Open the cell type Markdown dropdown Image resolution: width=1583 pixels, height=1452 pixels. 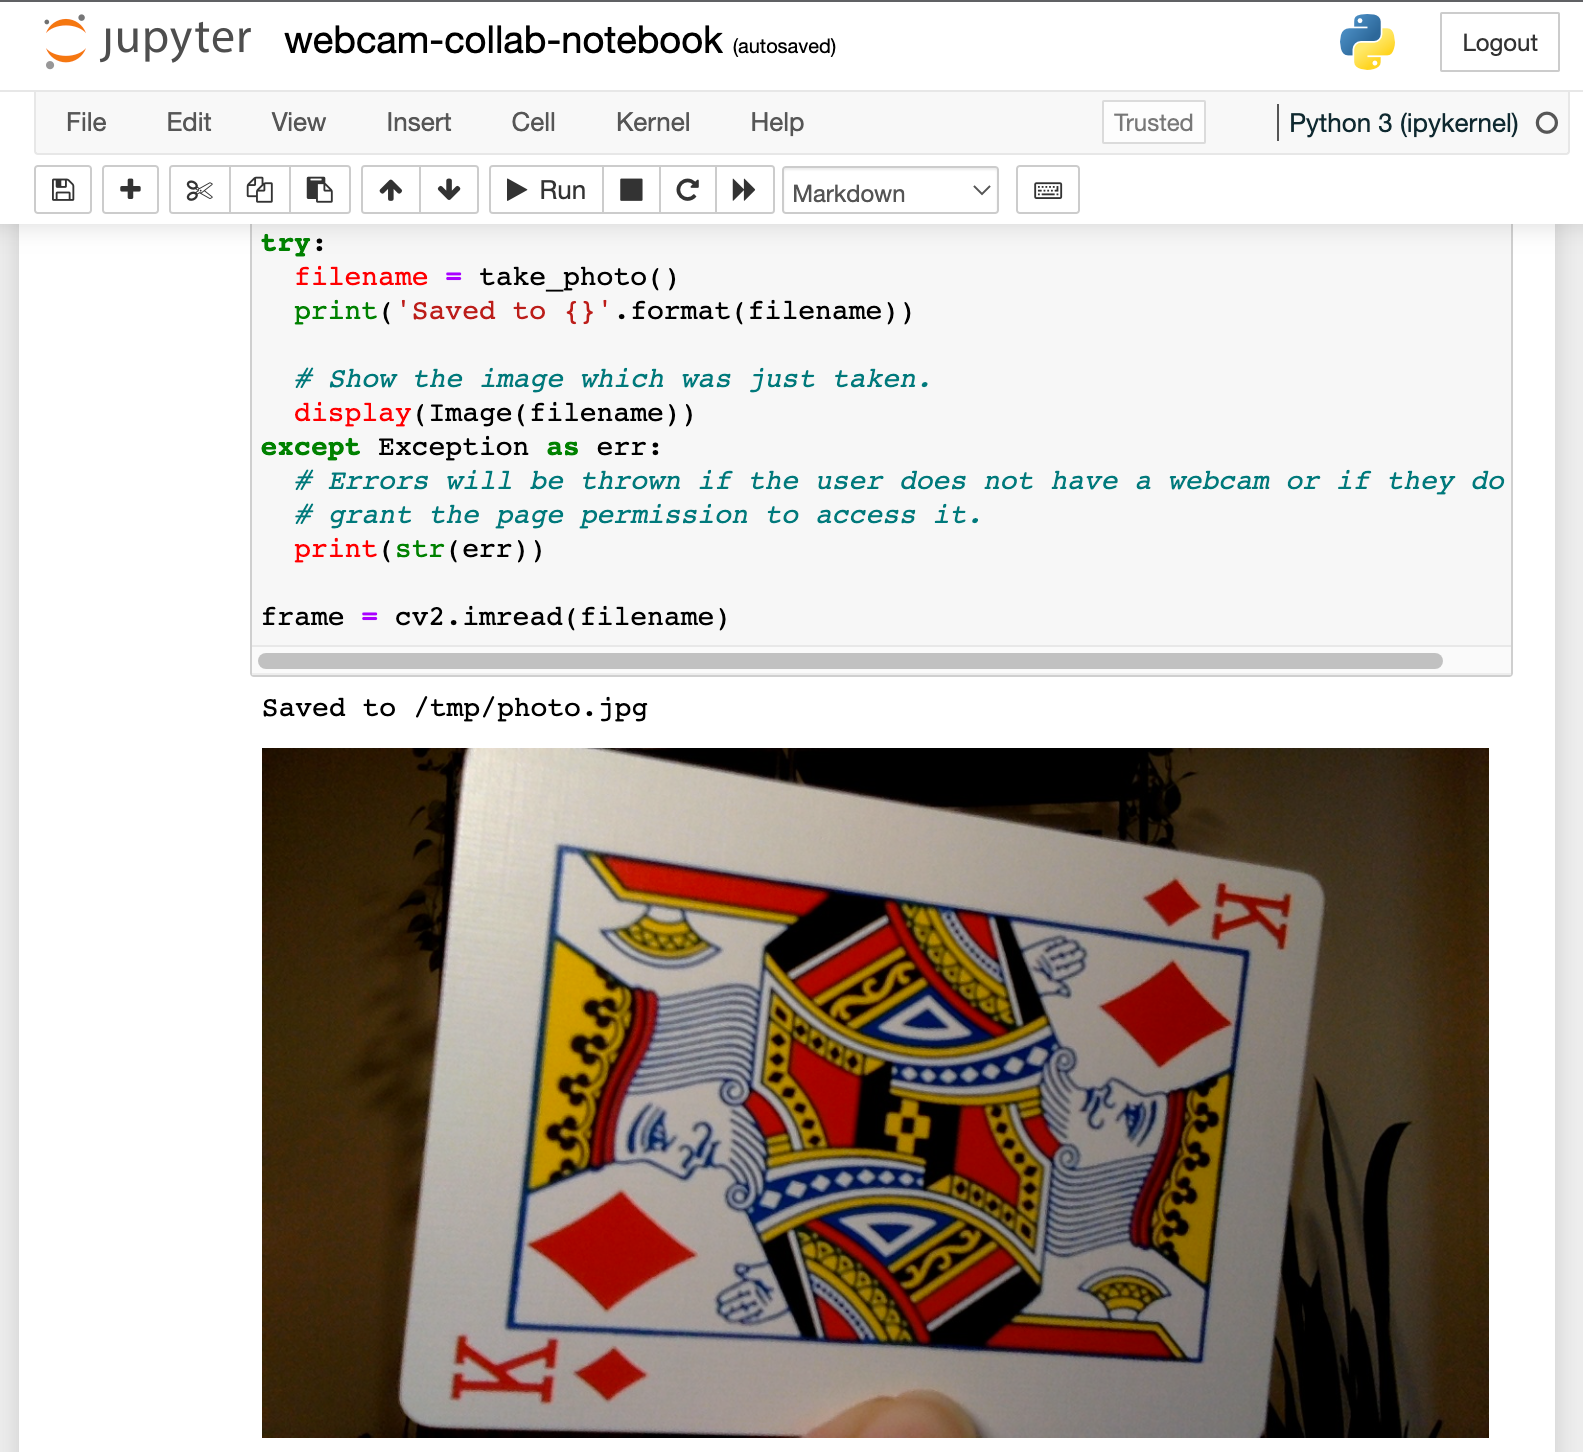coord(890,191)
